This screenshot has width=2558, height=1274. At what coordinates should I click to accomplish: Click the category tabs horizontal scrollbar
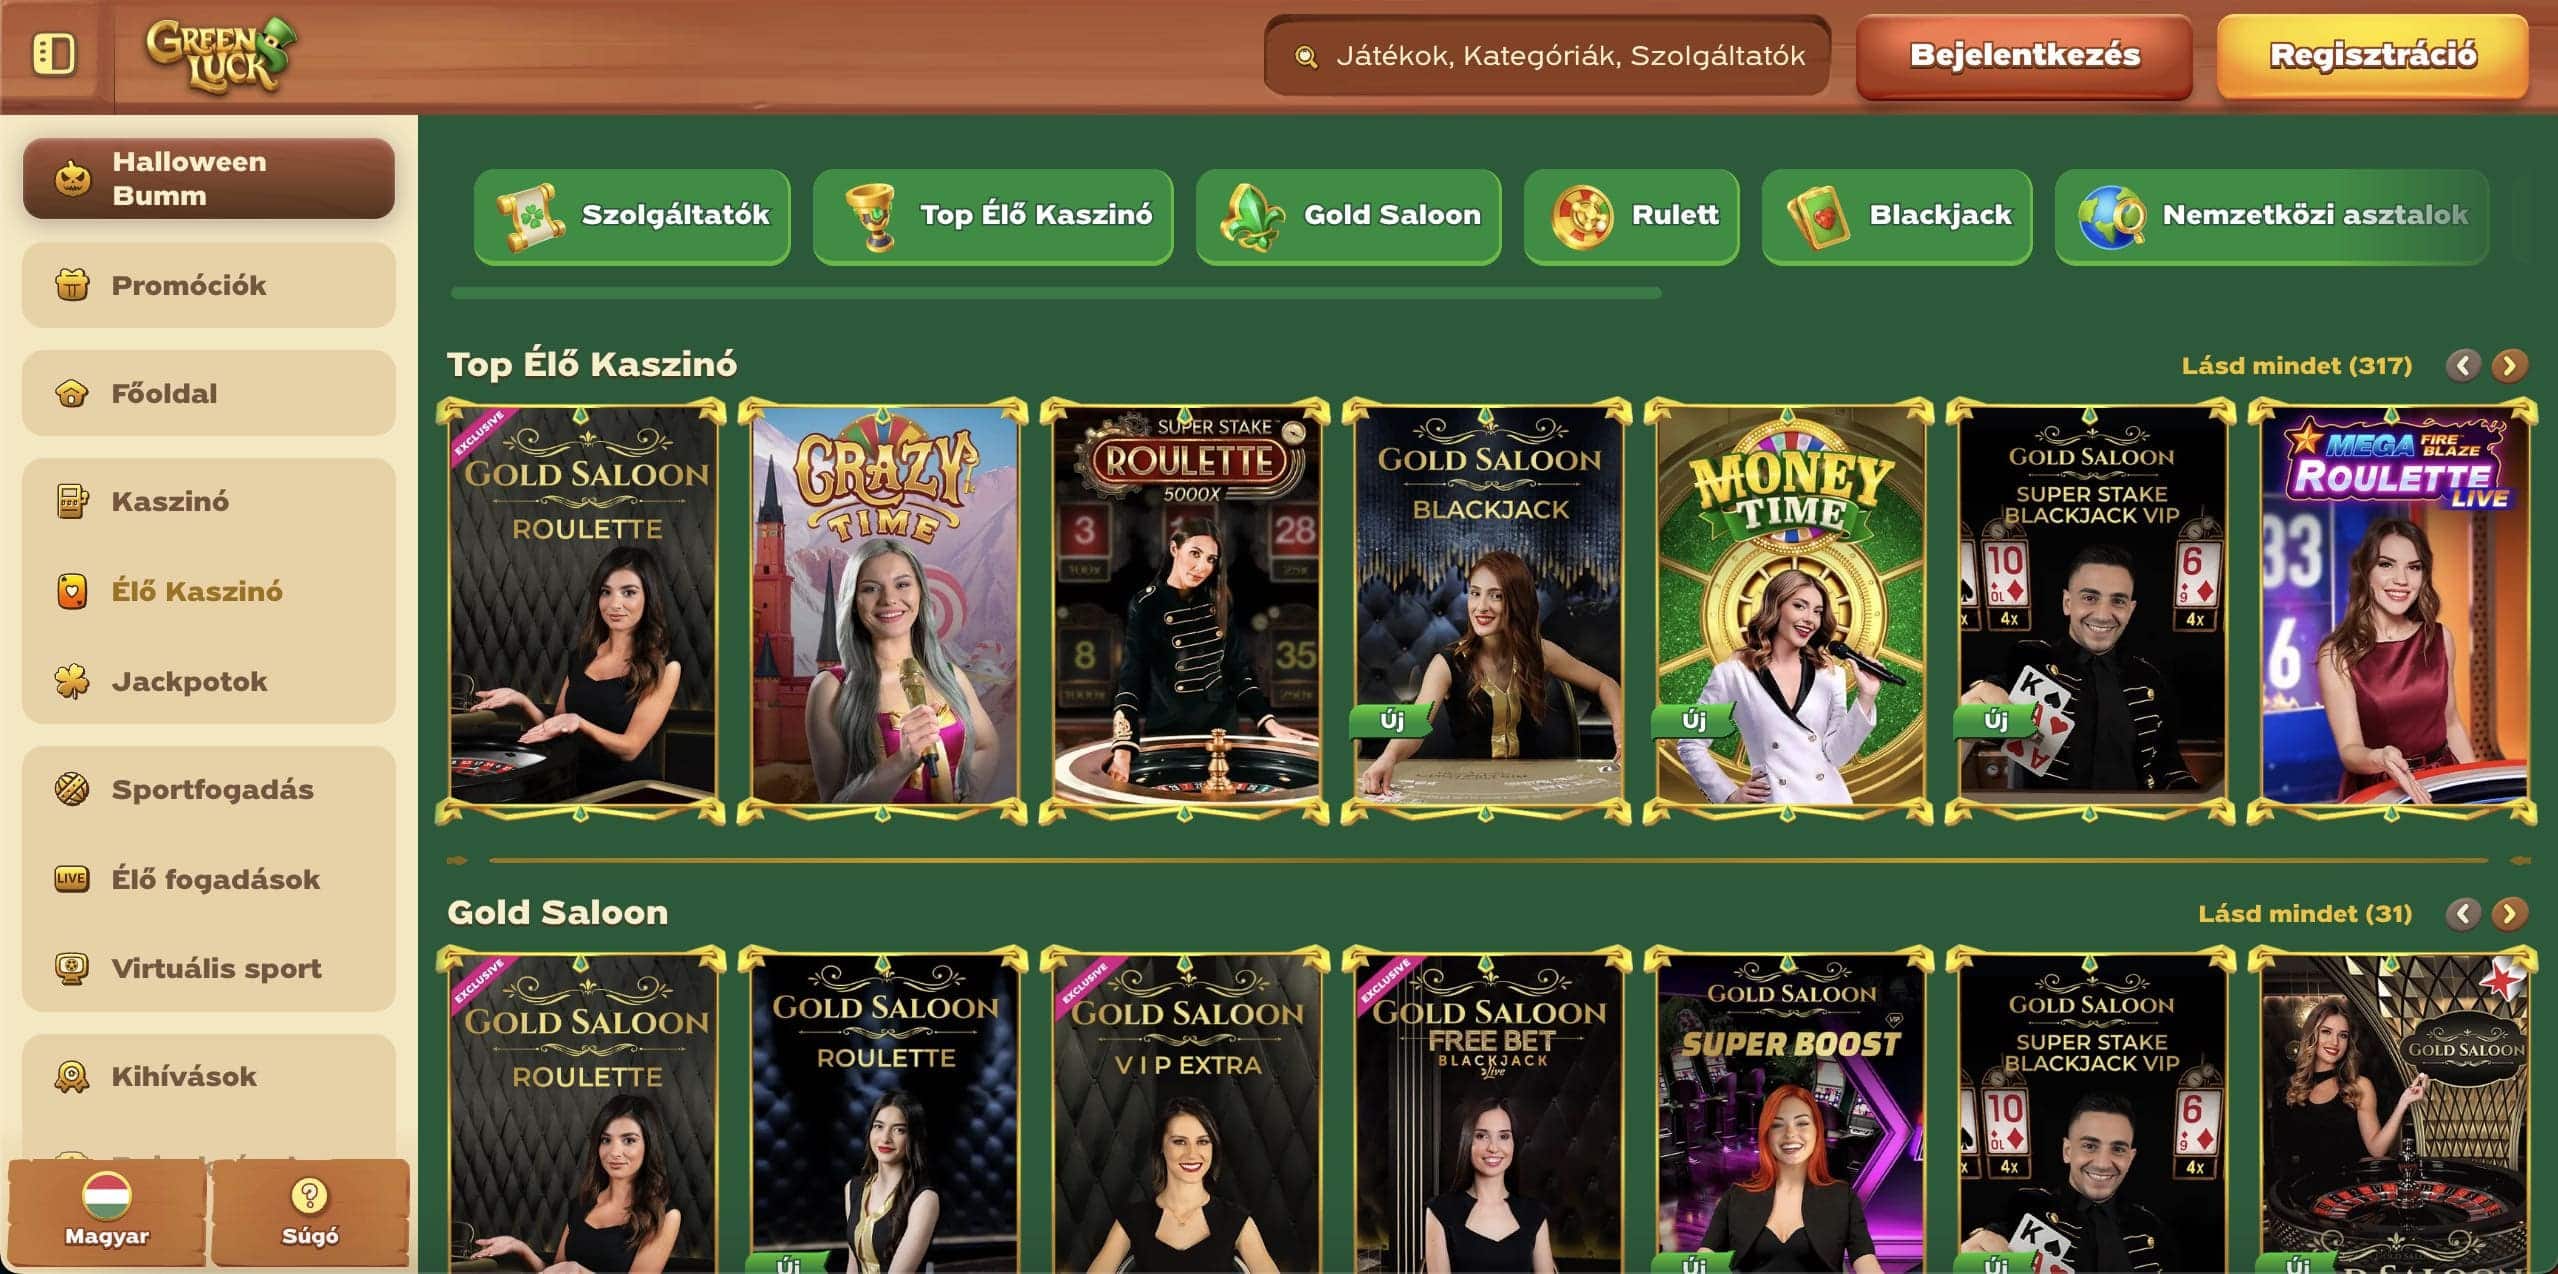pos(1056,293)
